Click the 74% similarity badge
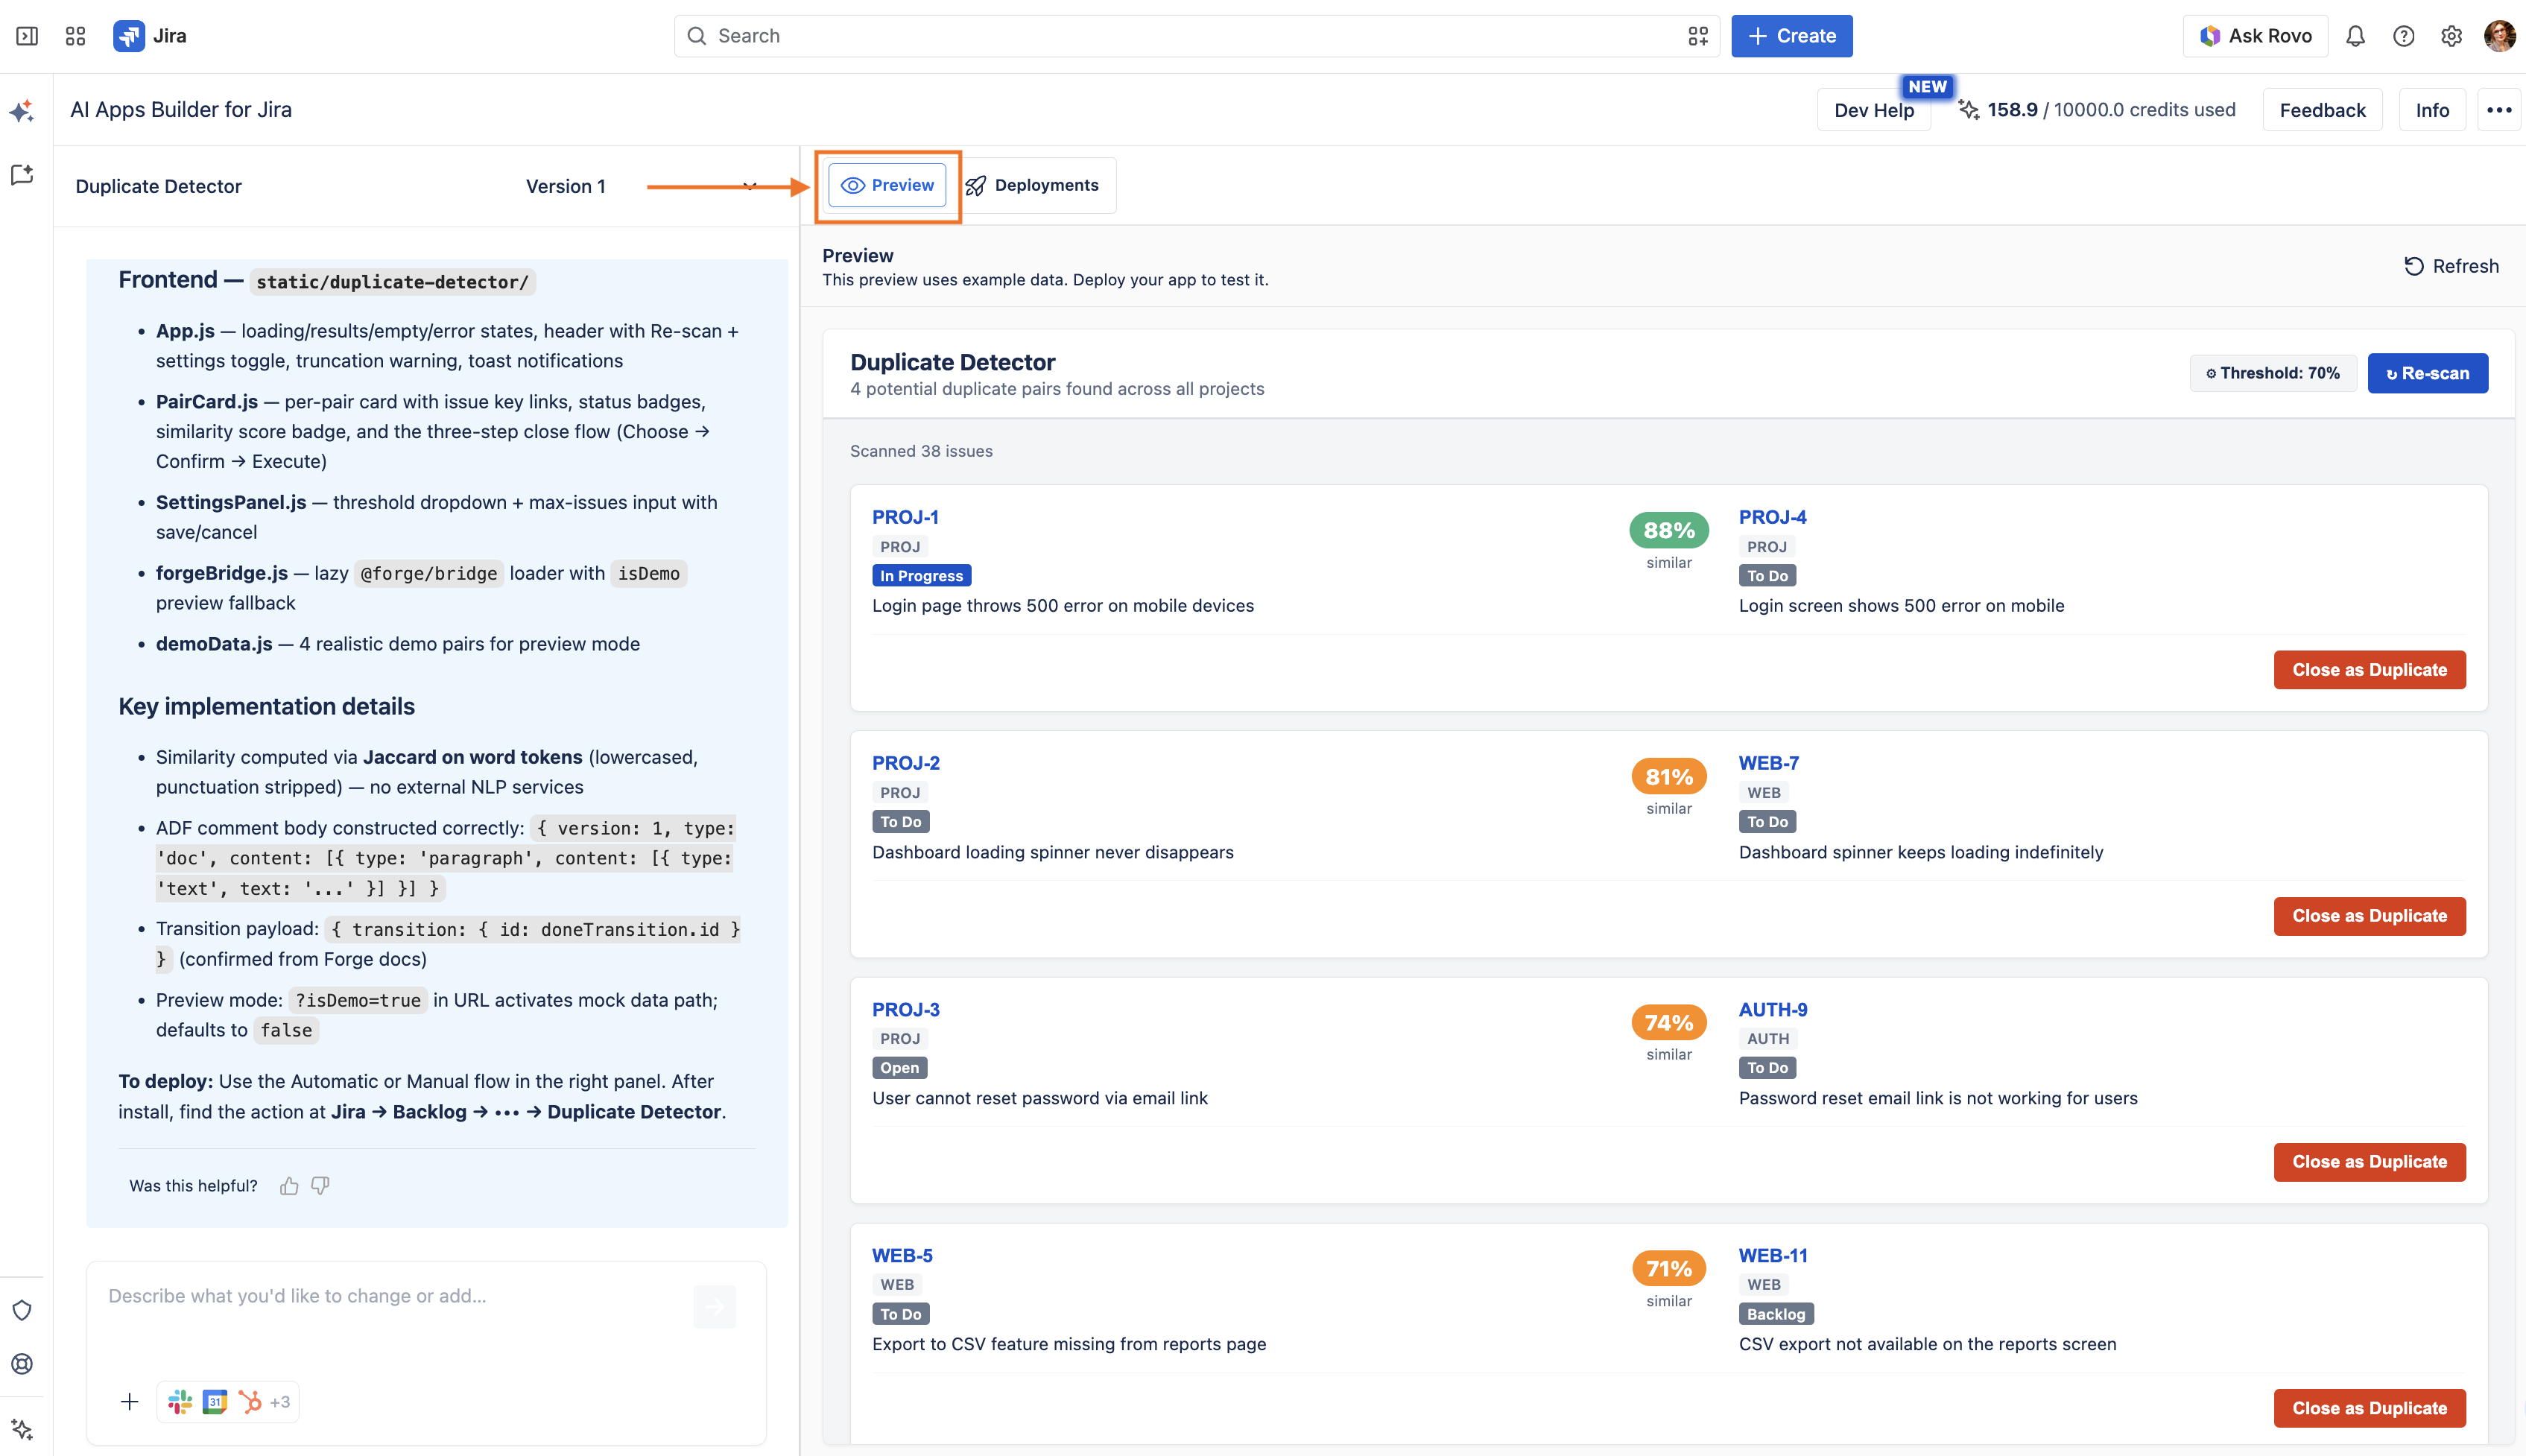The height and width of the screenshot is (1456, 2526). pos(1669,1022)
